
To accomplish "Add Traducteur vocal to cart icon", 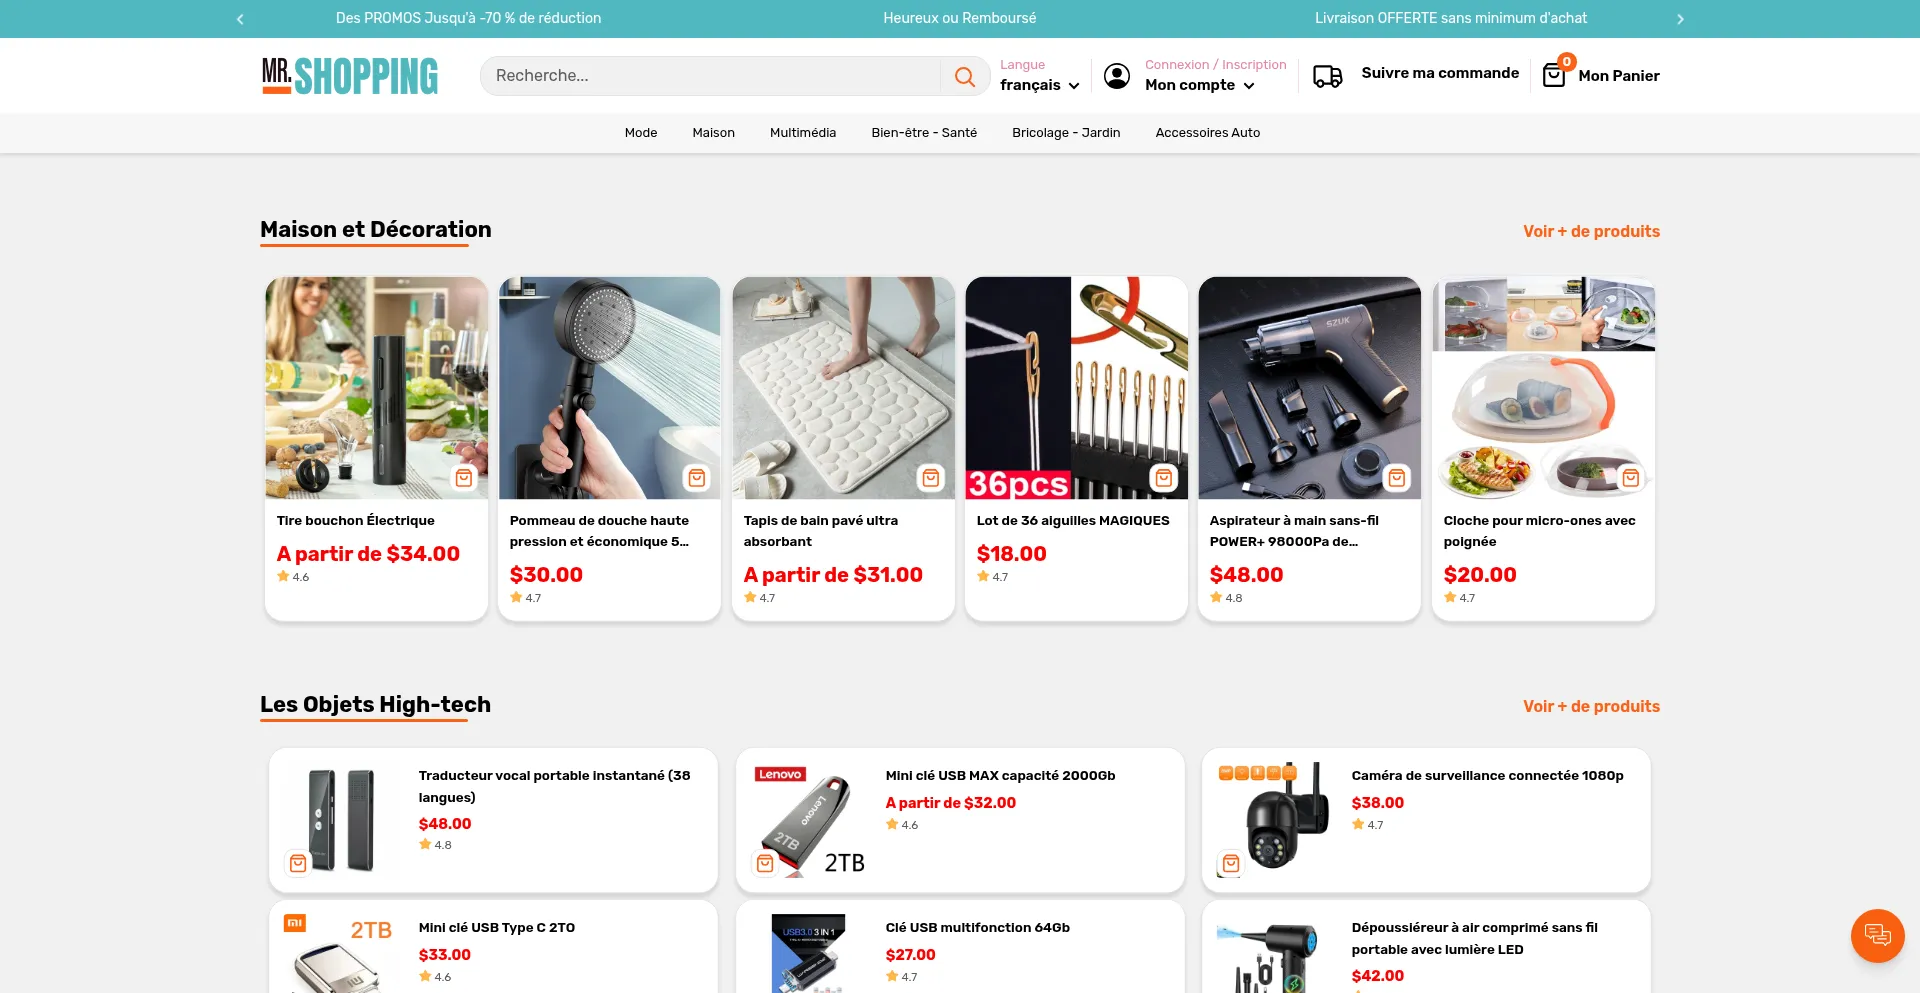I will (298, 863).
